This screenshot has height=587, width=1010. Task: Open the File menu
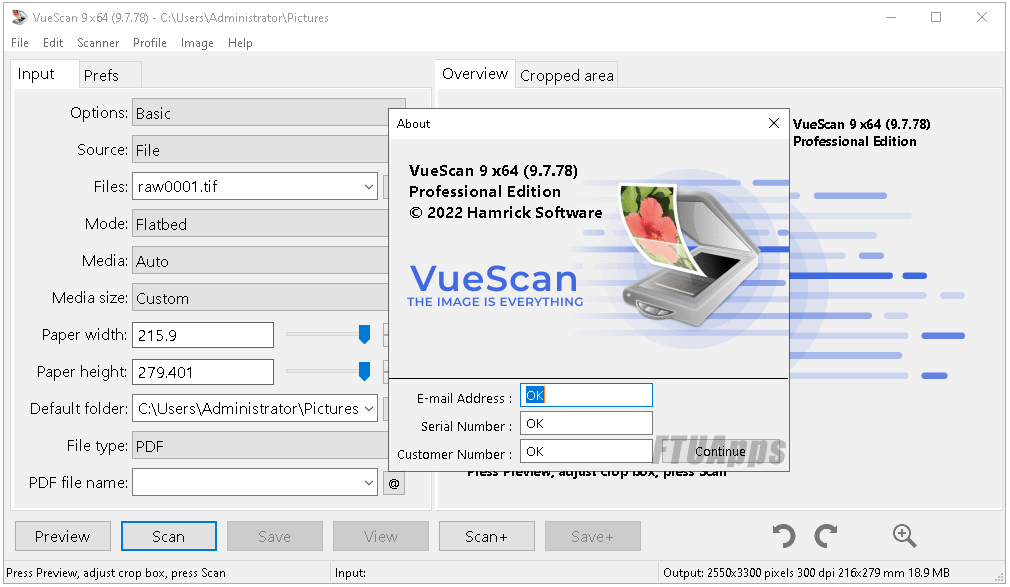(x=20, y=43)
